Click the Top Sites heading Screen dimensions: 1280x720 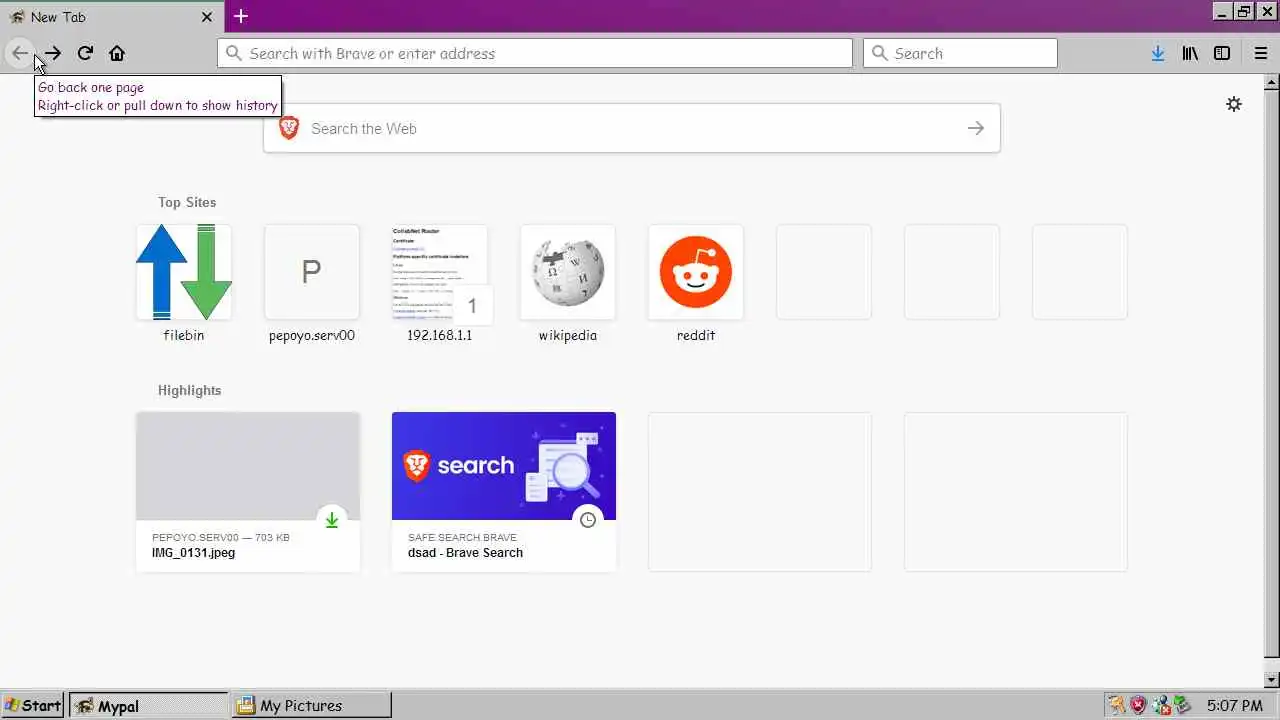coord(187,202)
